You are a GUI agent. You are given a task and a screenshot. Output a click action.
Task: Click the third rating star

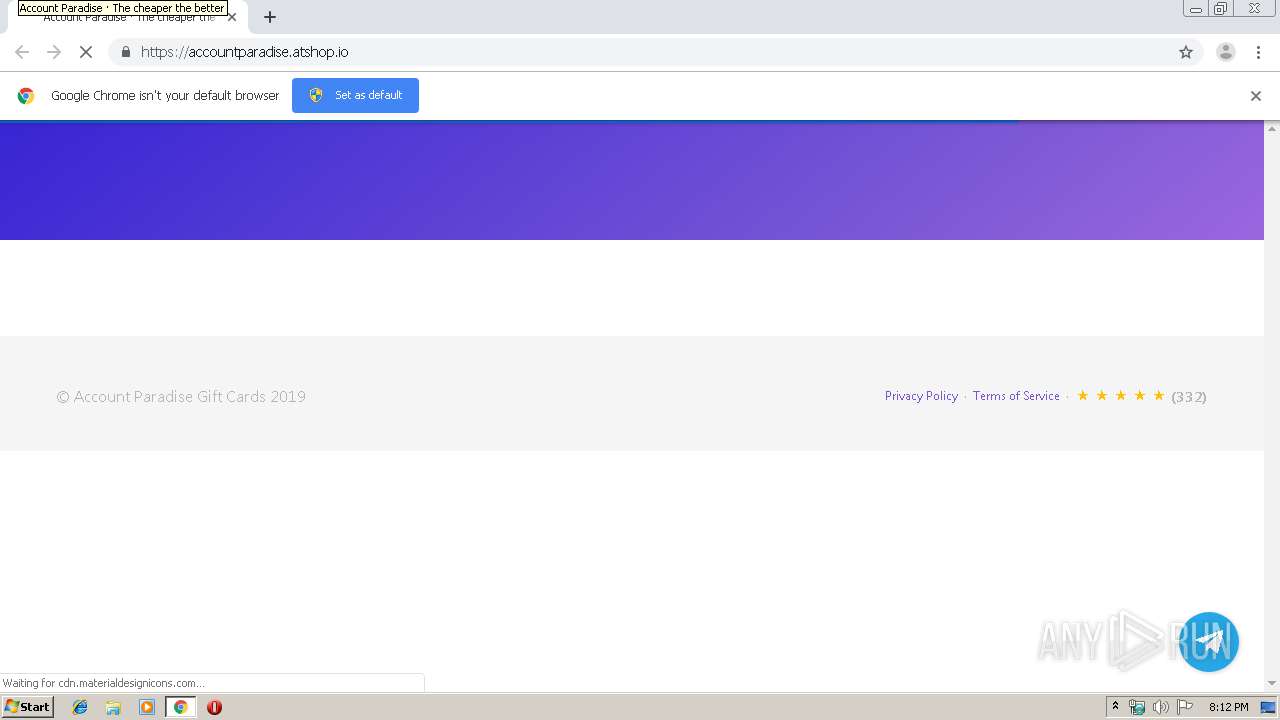(1120, 396)
